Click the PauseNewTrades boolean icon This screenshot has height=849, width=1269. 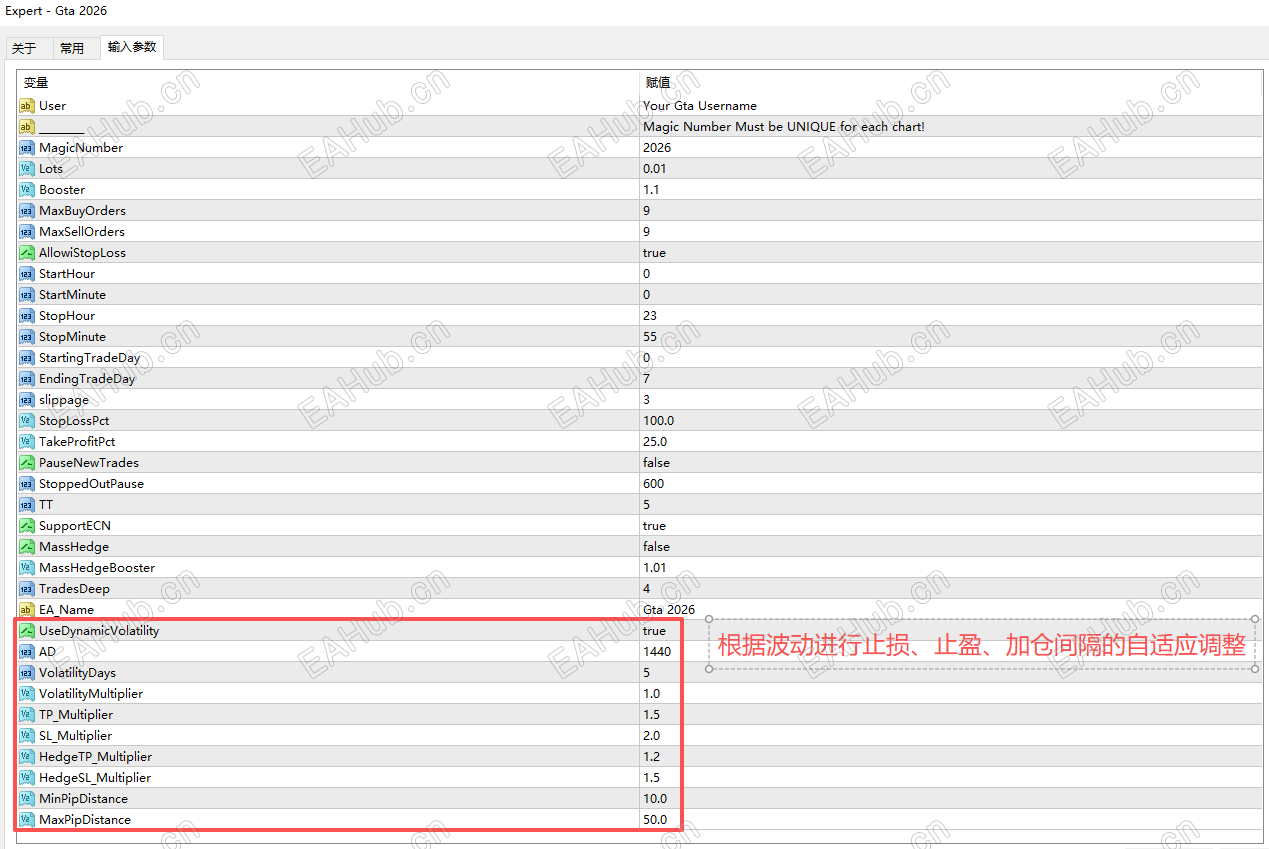point(27,463)
